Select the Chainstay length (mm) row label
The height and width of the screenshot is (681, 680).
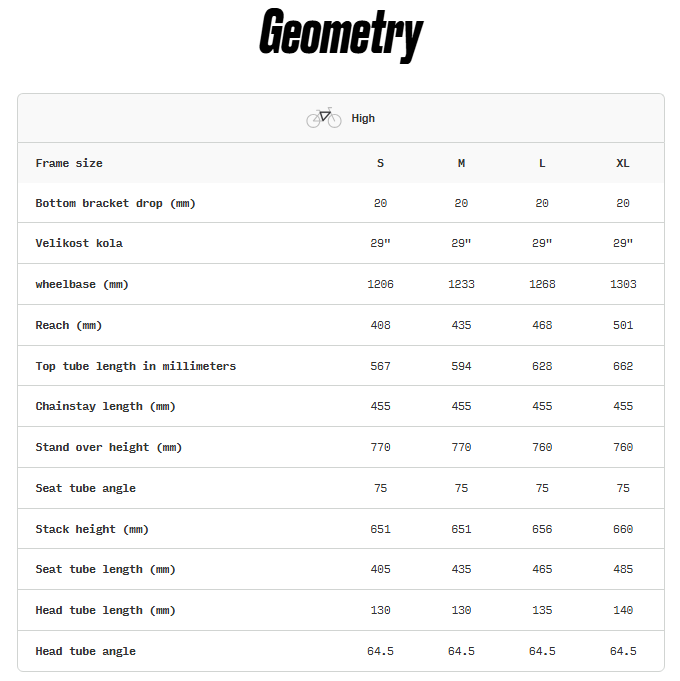105,407
